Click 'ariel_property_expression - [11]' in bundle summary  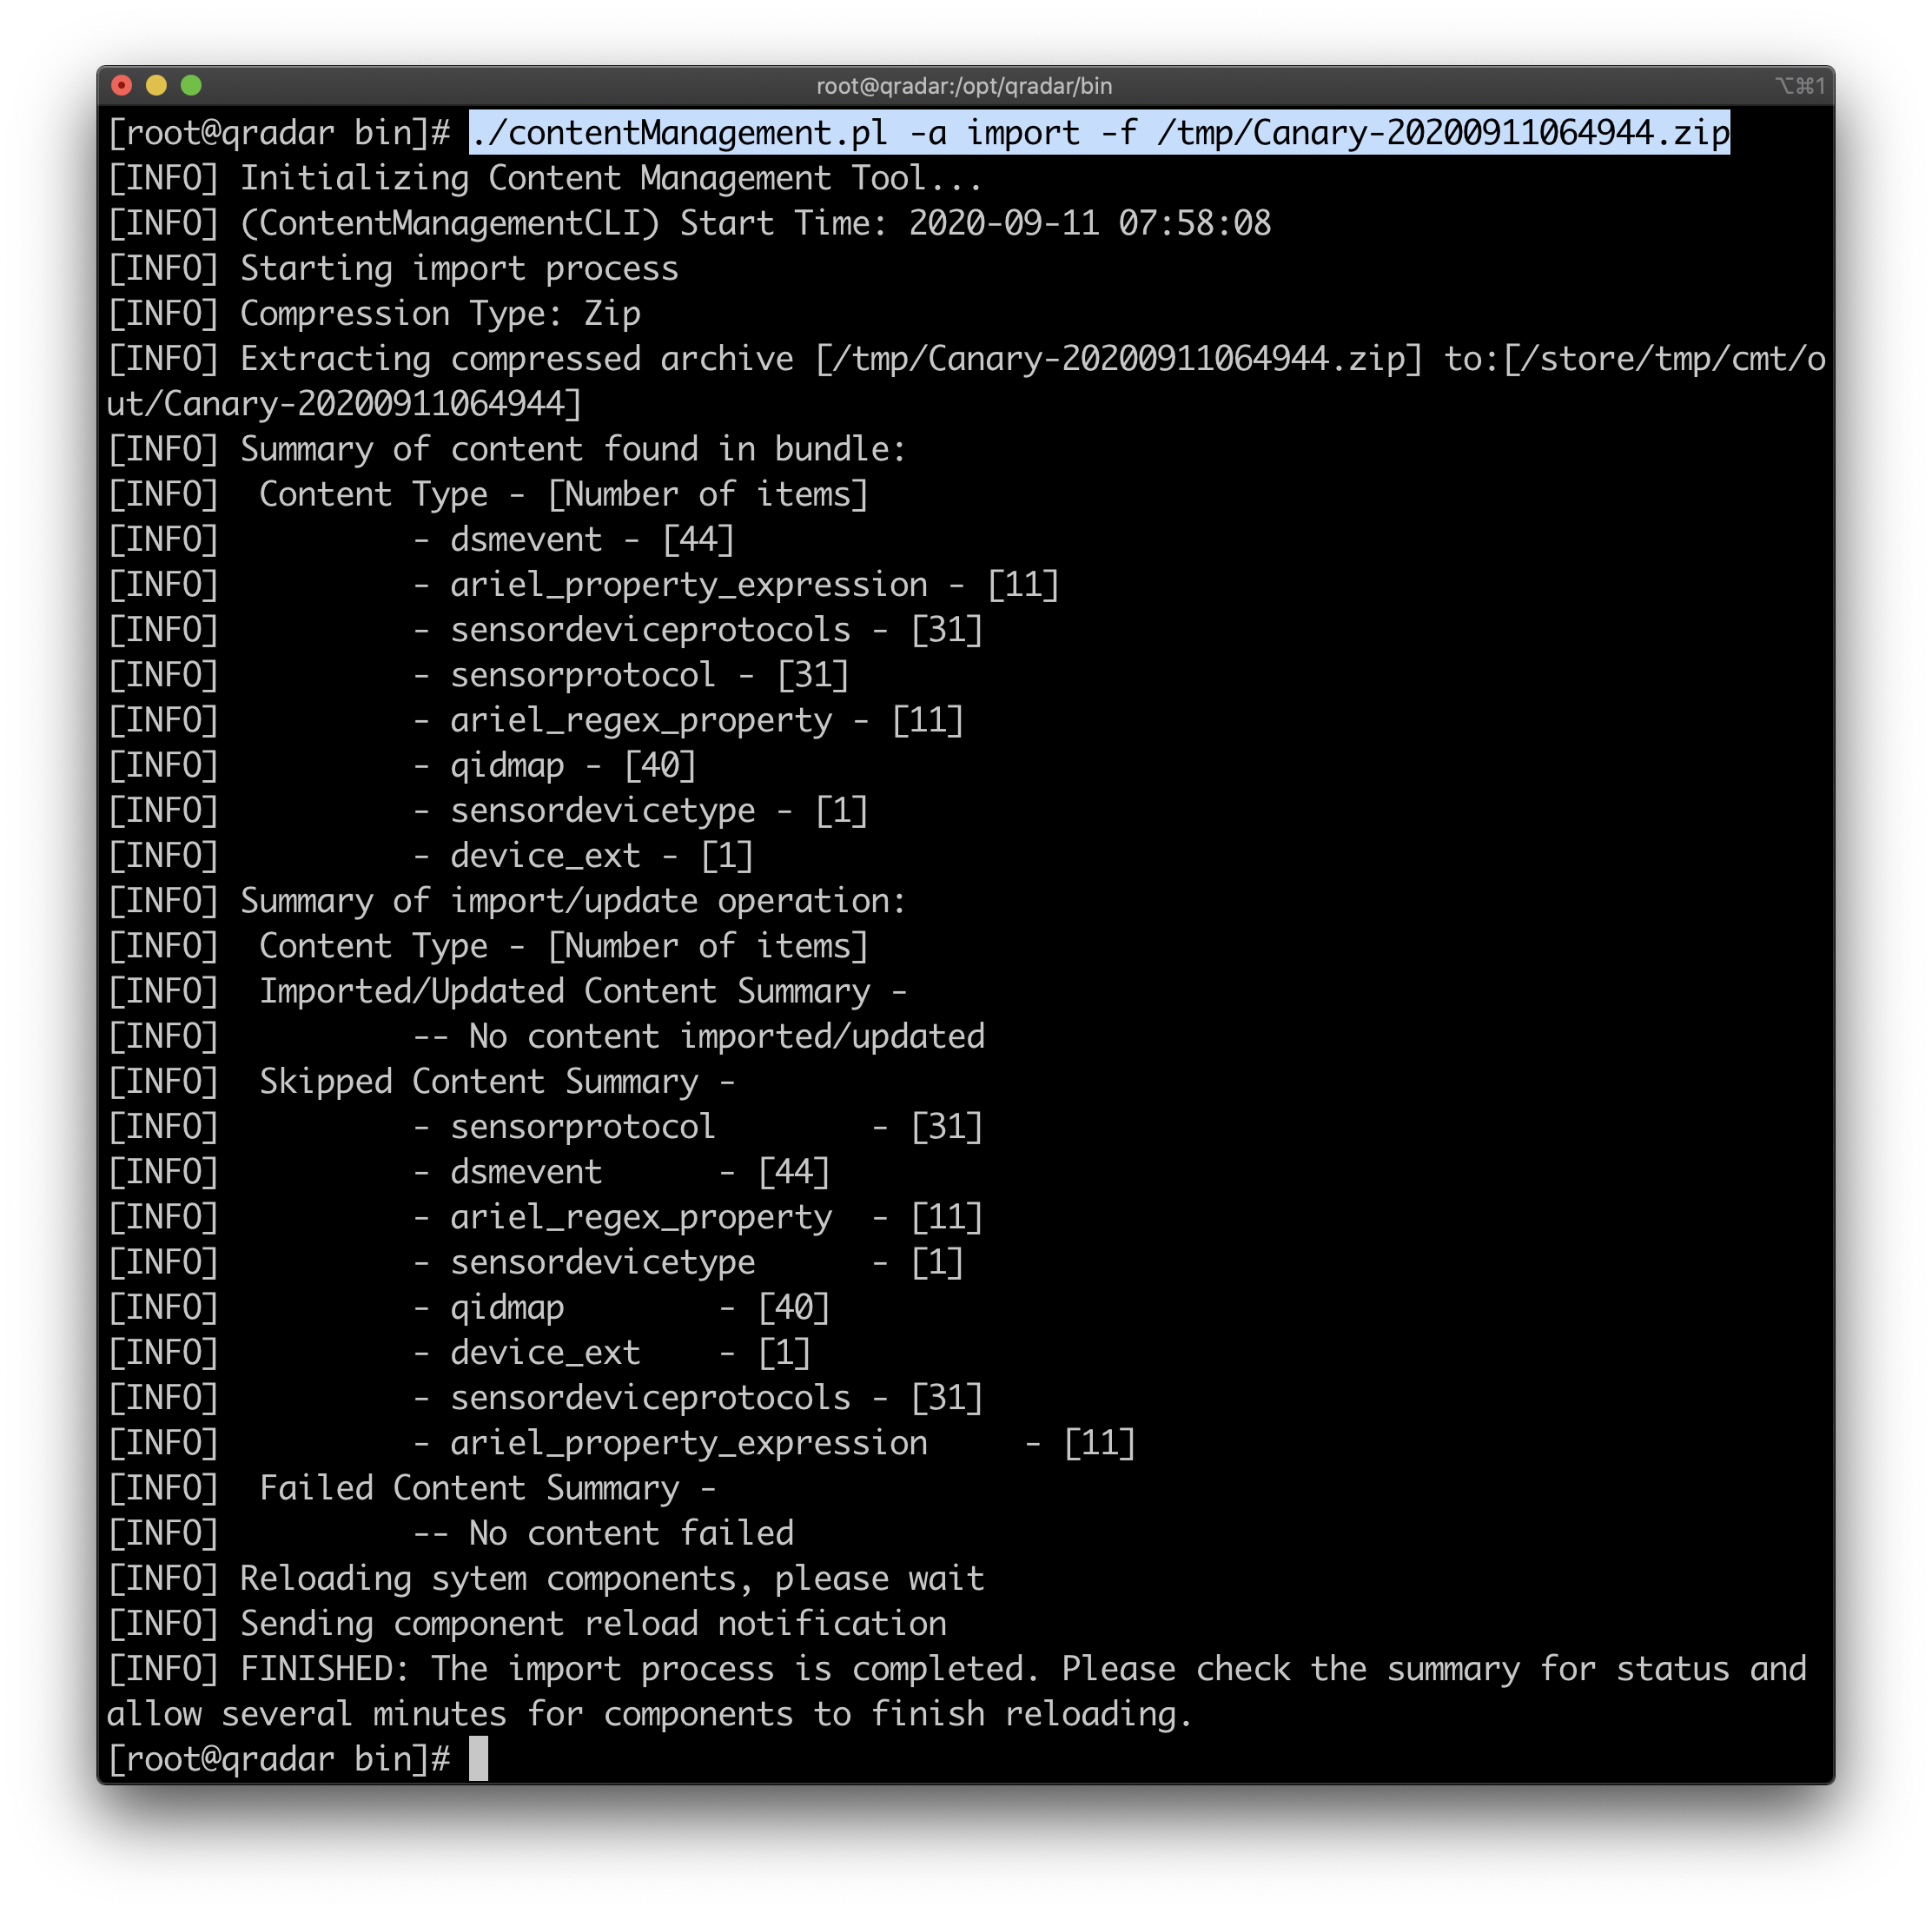click(x=736, y=585)
